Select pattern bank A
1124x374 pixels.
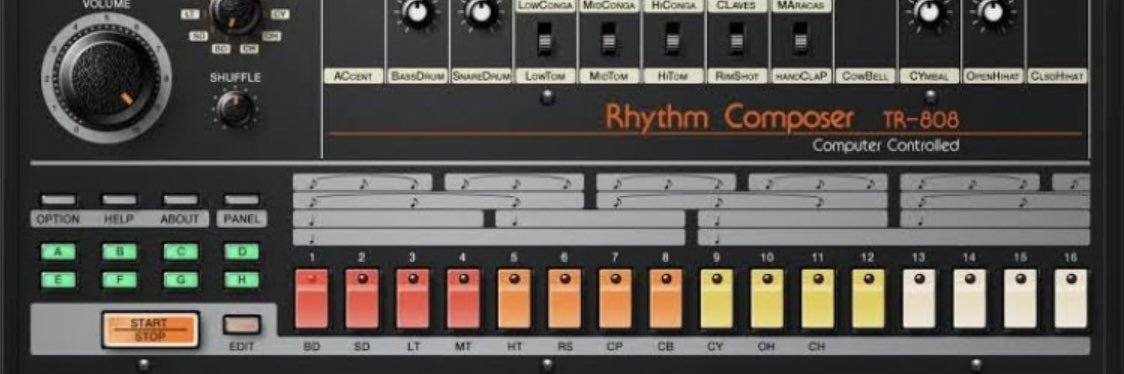(58, 251)
